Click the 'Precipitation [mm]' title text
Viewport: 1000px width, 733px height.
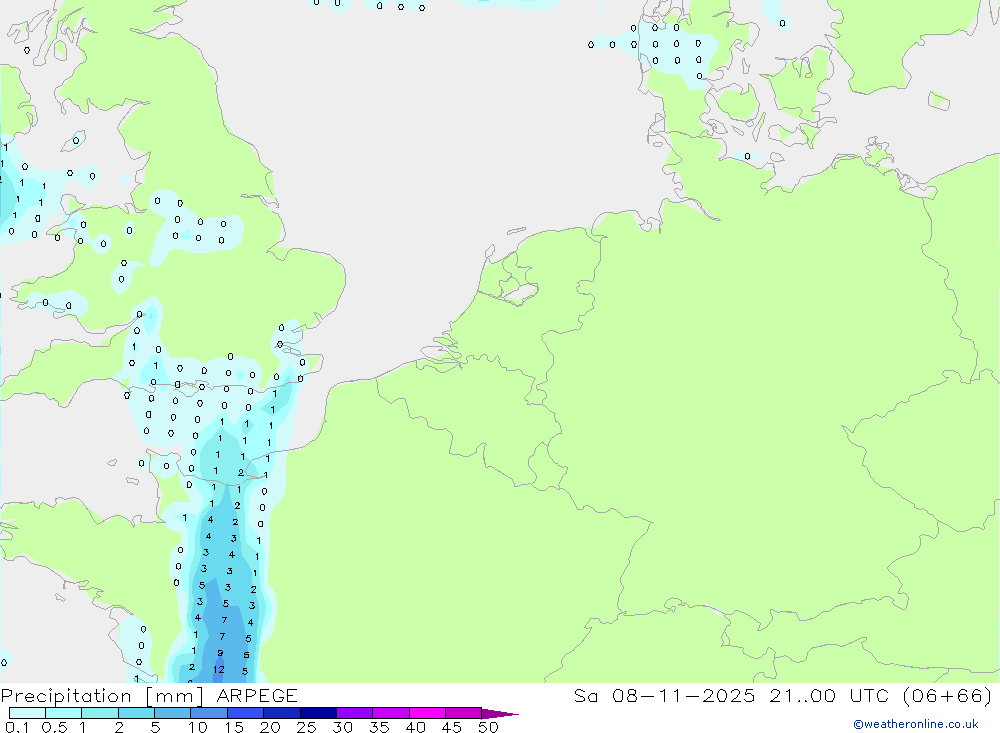(x=102, y=695)
